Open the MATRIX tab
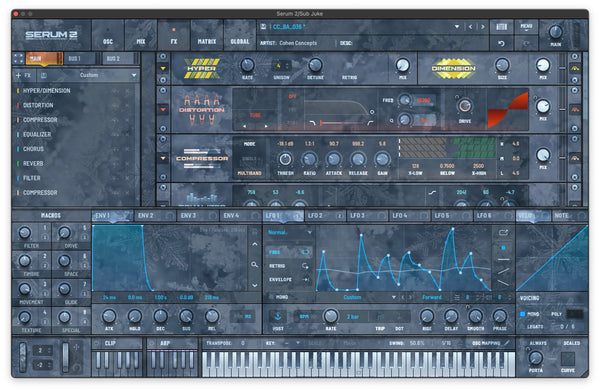 (207, 35)
